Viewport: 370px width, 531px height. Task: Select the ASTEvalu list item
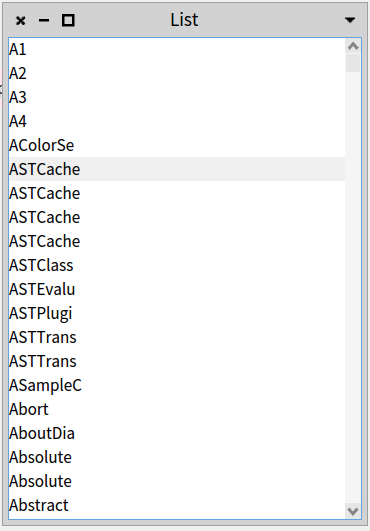click(x=177, y=289)
